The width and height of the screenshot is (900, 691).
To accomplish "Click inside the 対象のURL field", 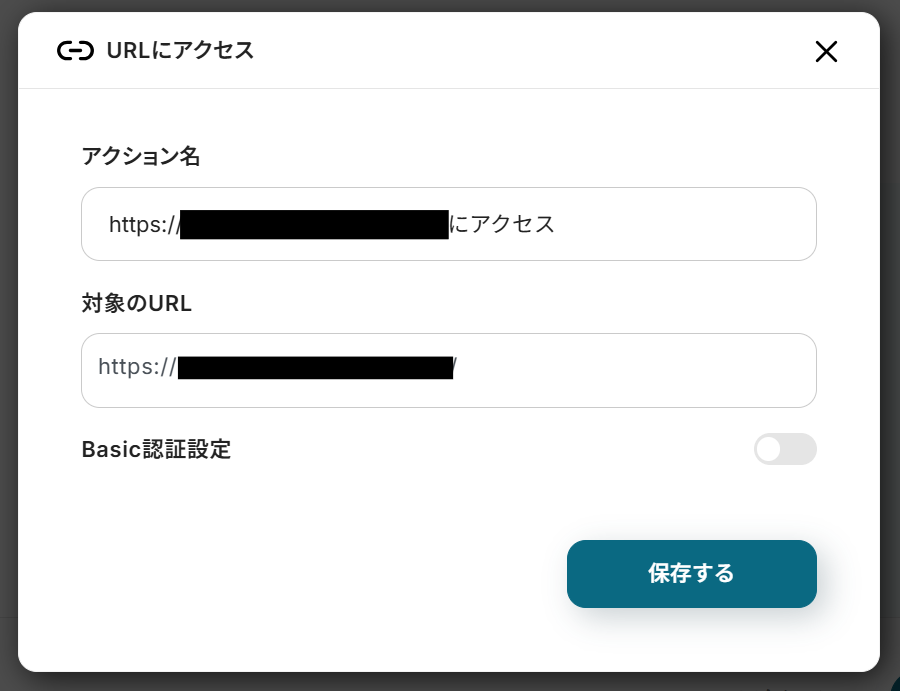I will 449,370.
